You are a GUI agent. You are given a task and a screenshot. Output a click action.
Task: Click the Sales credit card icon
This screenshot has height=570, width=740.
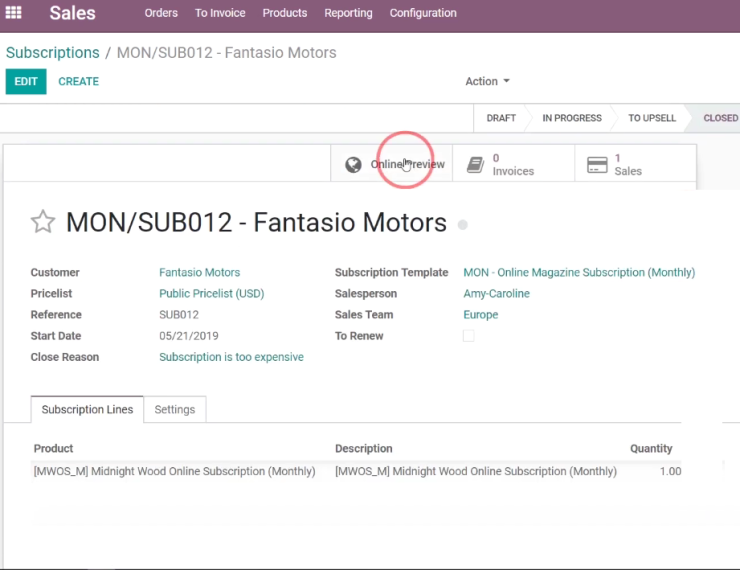pos(597,165)
